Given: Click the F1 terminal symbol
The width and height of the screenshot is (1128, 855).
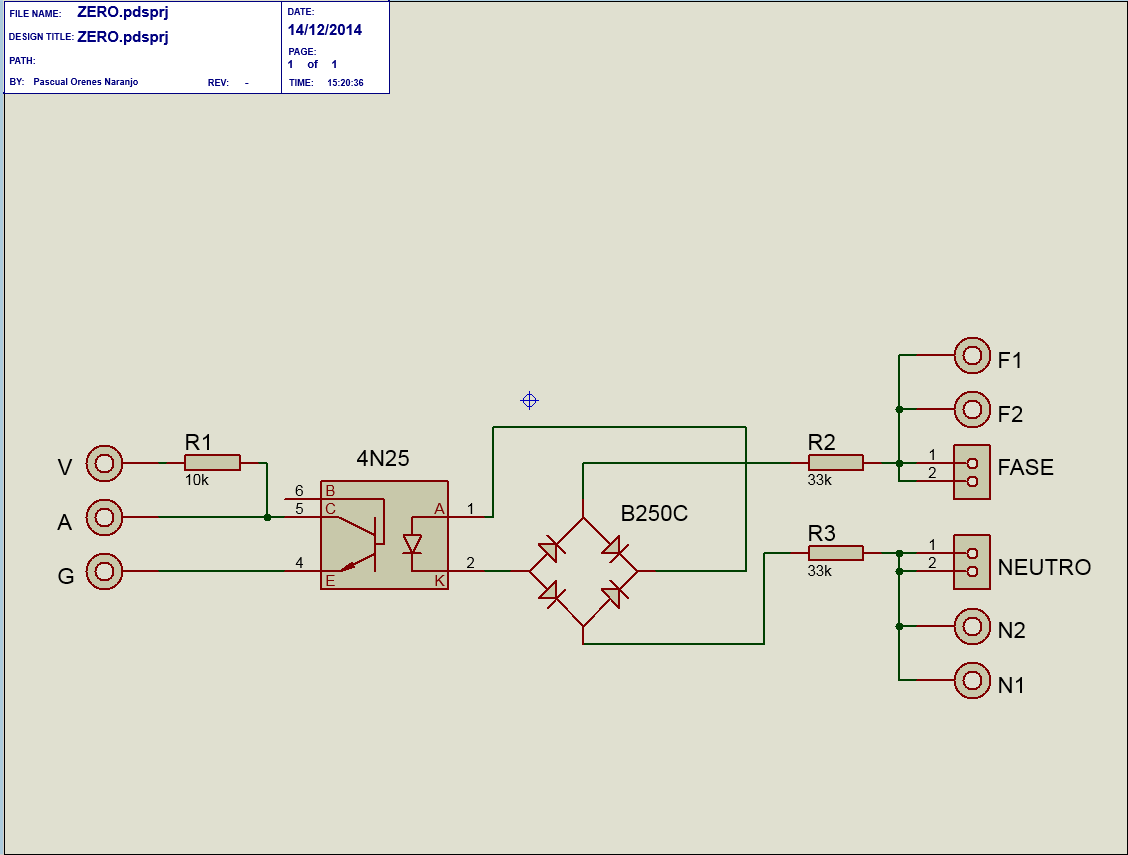Looking at the screenshot, I should (x=972, y=355).
